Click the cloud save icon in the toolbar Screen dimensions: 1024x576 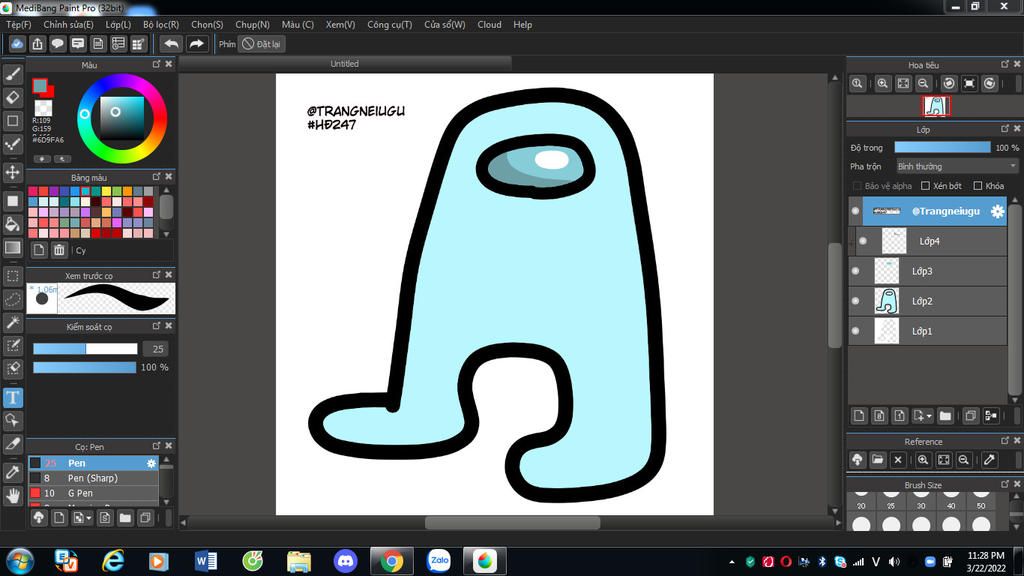(x=17, y=44)
